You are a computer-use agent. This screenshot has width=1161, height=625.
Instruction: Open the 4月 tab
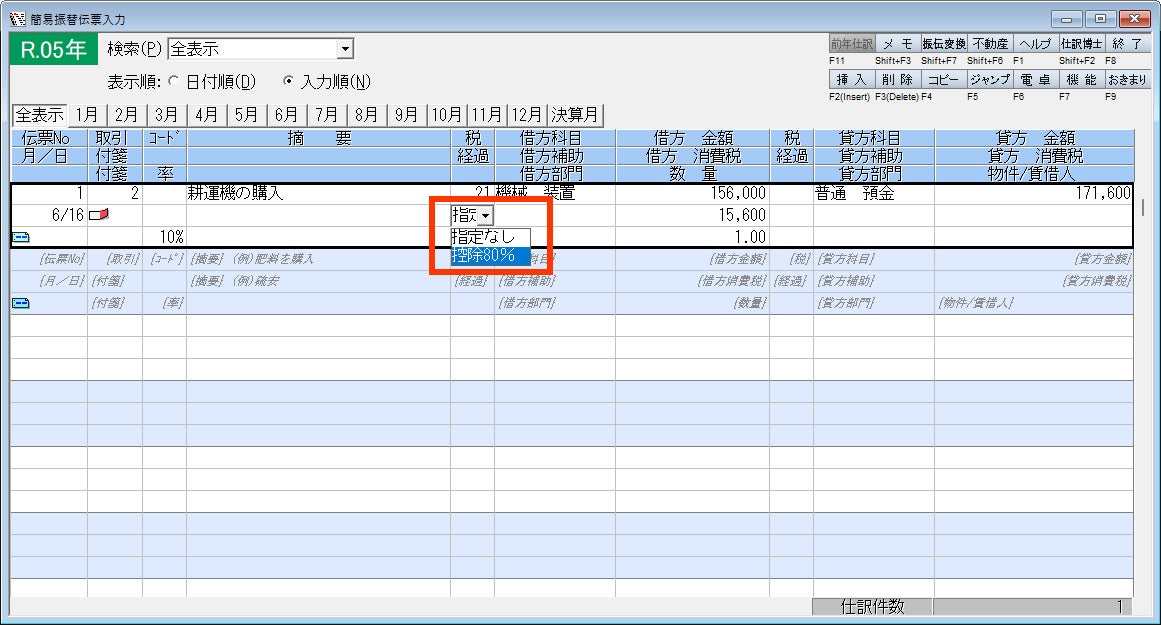(x=207, y=115)
